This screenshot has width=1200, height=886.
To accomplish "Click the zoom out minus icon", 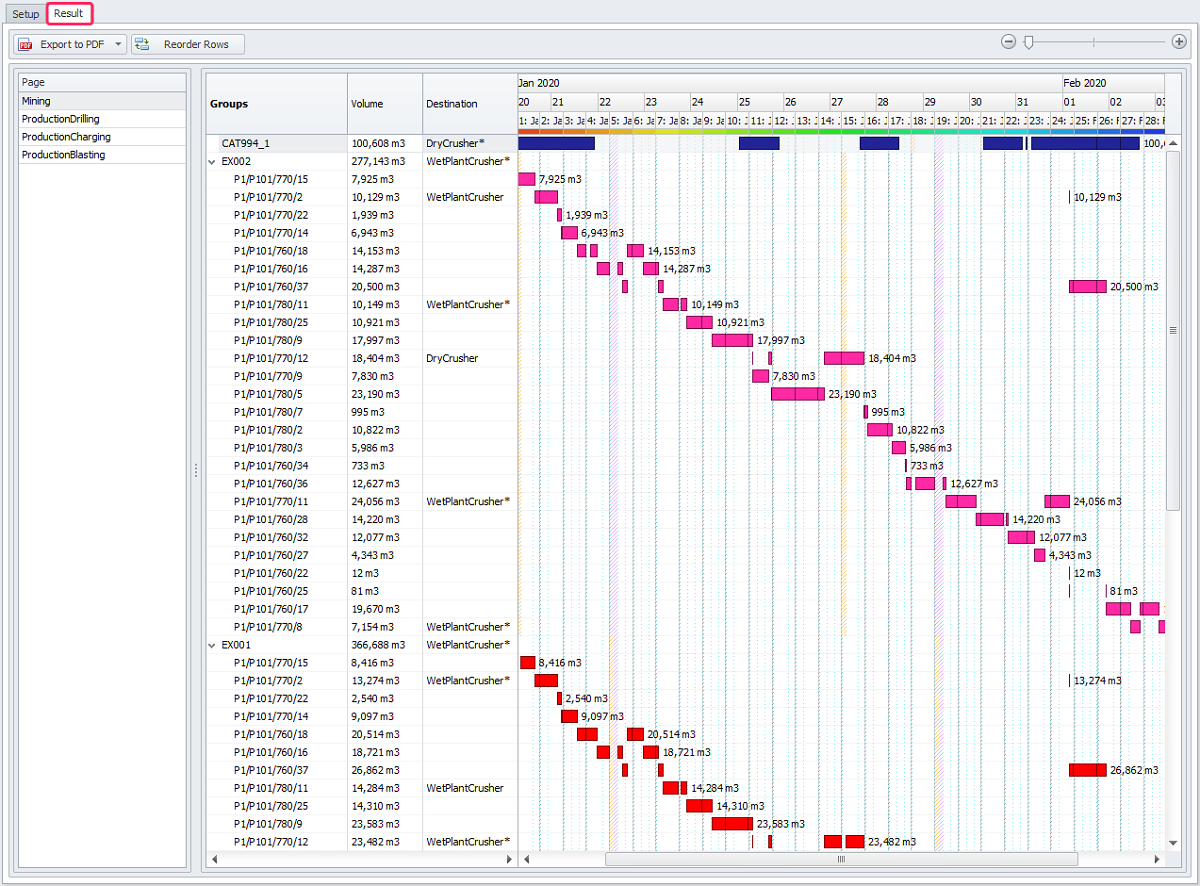I will click(1008, 42).
